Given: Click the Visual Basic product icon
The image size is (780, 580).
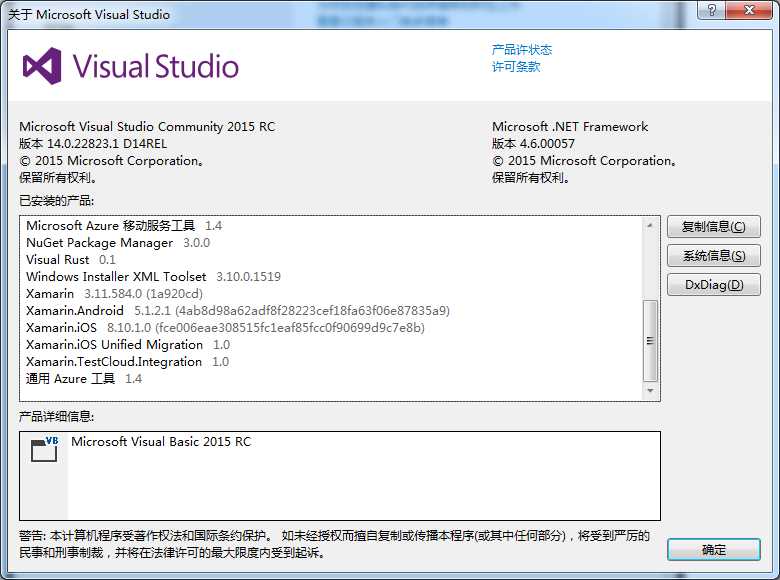Looking at the screenshot, I should pos(44,449).
